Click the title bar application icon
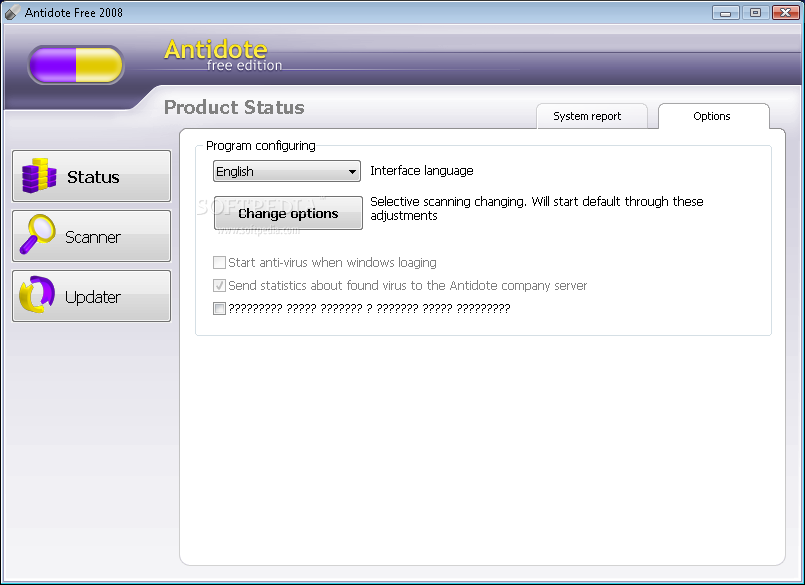 pyautogui.click(x=12, y=12)
